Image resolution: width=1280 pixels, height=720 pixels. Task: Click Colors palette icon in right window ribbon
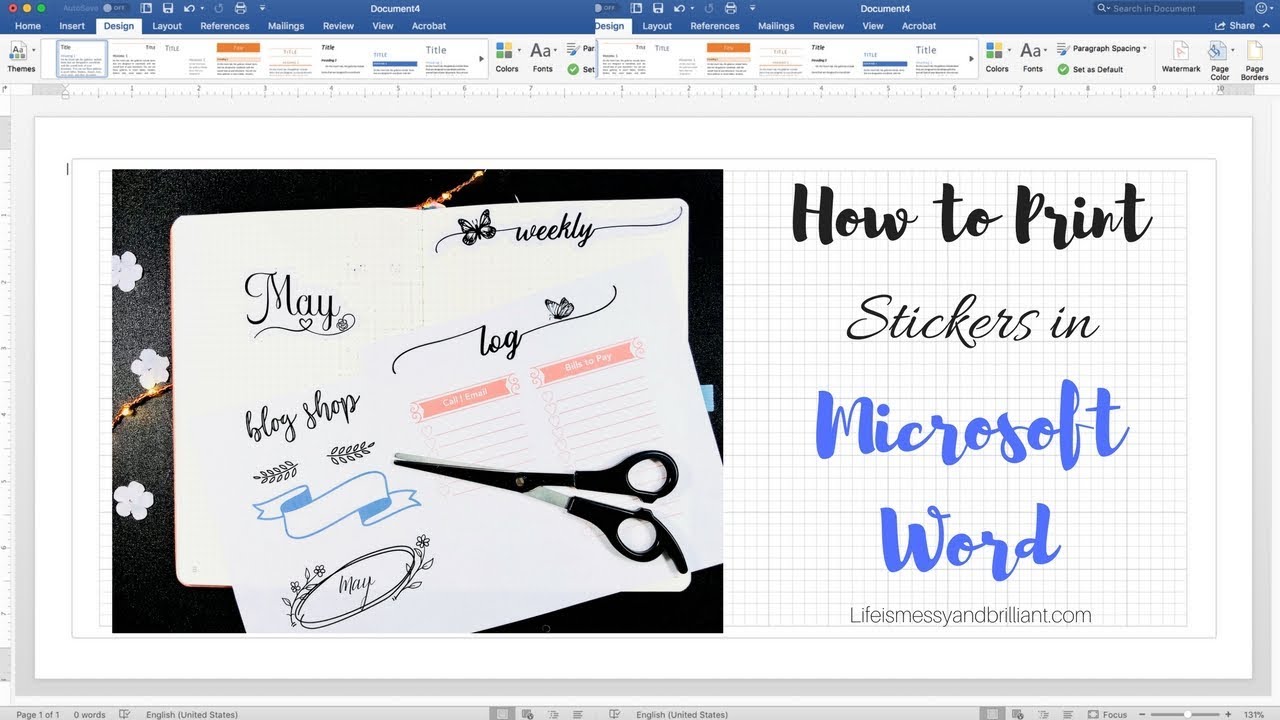[x=994, y=50]
